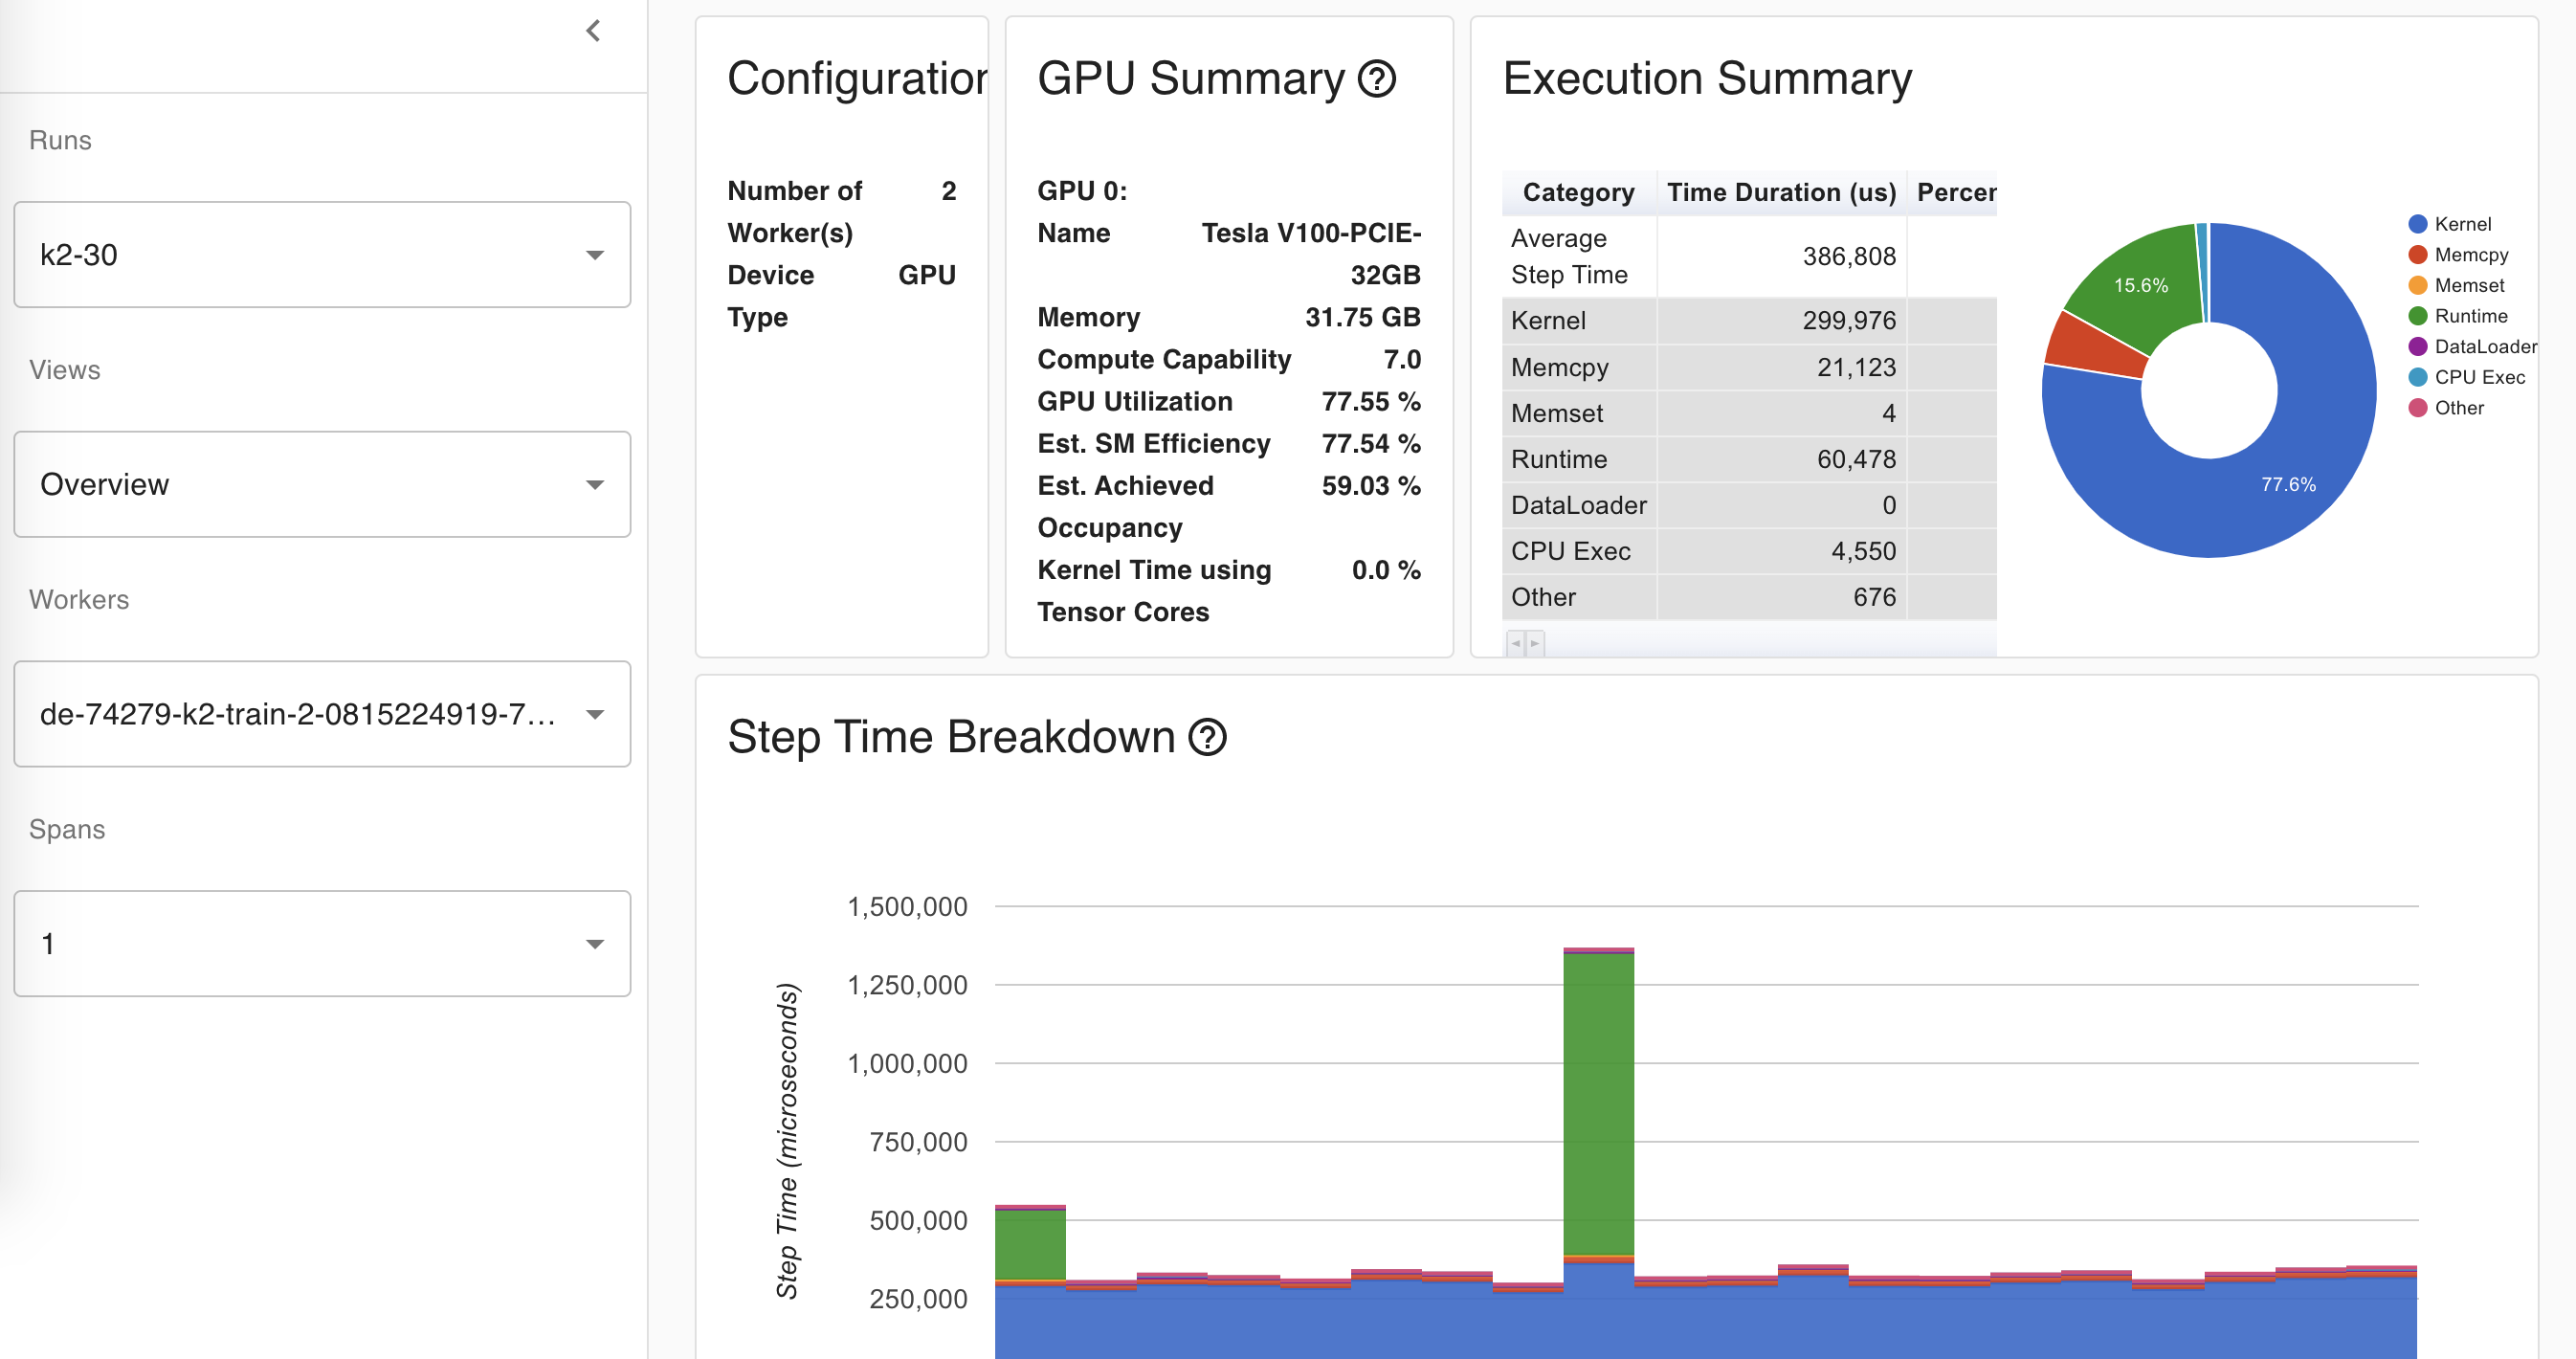2576x1359 pixels.
Task: Sort by the Time Duration (us) column header
Action: pos(1780,192)
